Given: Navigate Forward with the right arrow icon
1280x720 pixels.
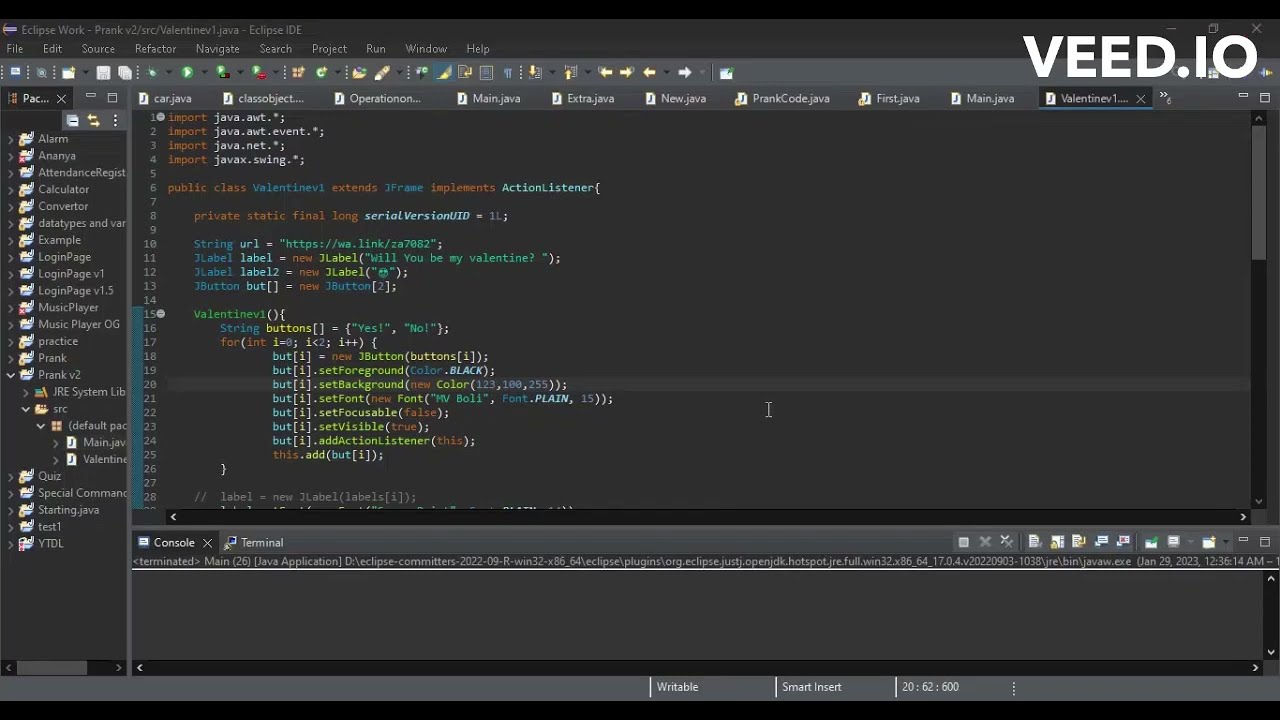Looking at the screenshot, I should 684,72.
